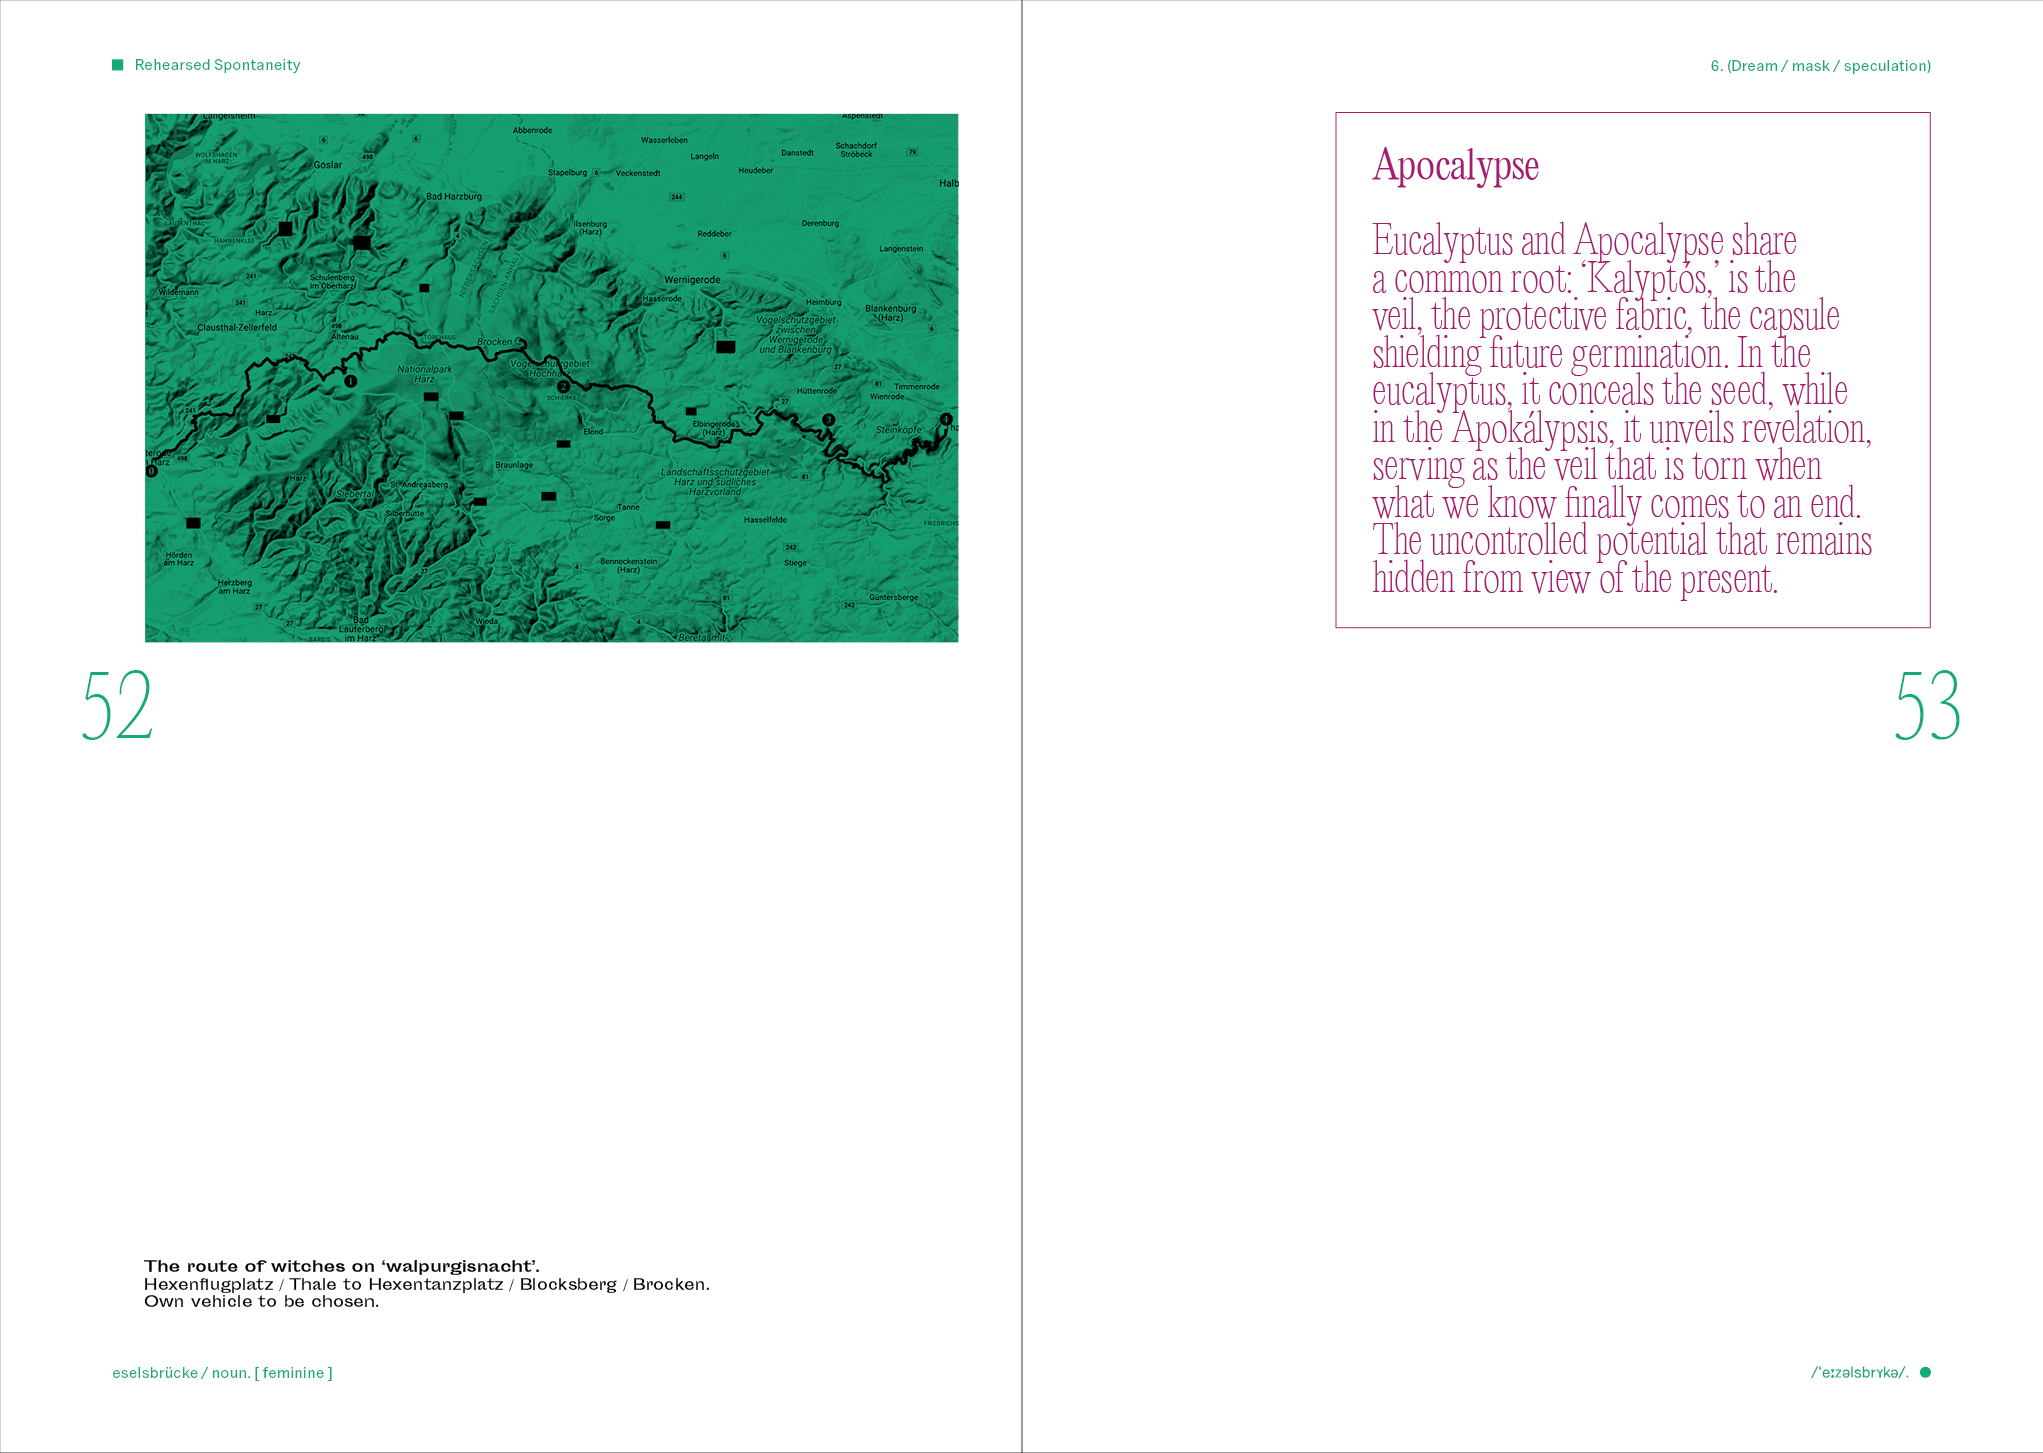The width and height of the screenshot is (2043, 1453).
Task: Click the 'Altenau' map label
Action: point(345,337)
